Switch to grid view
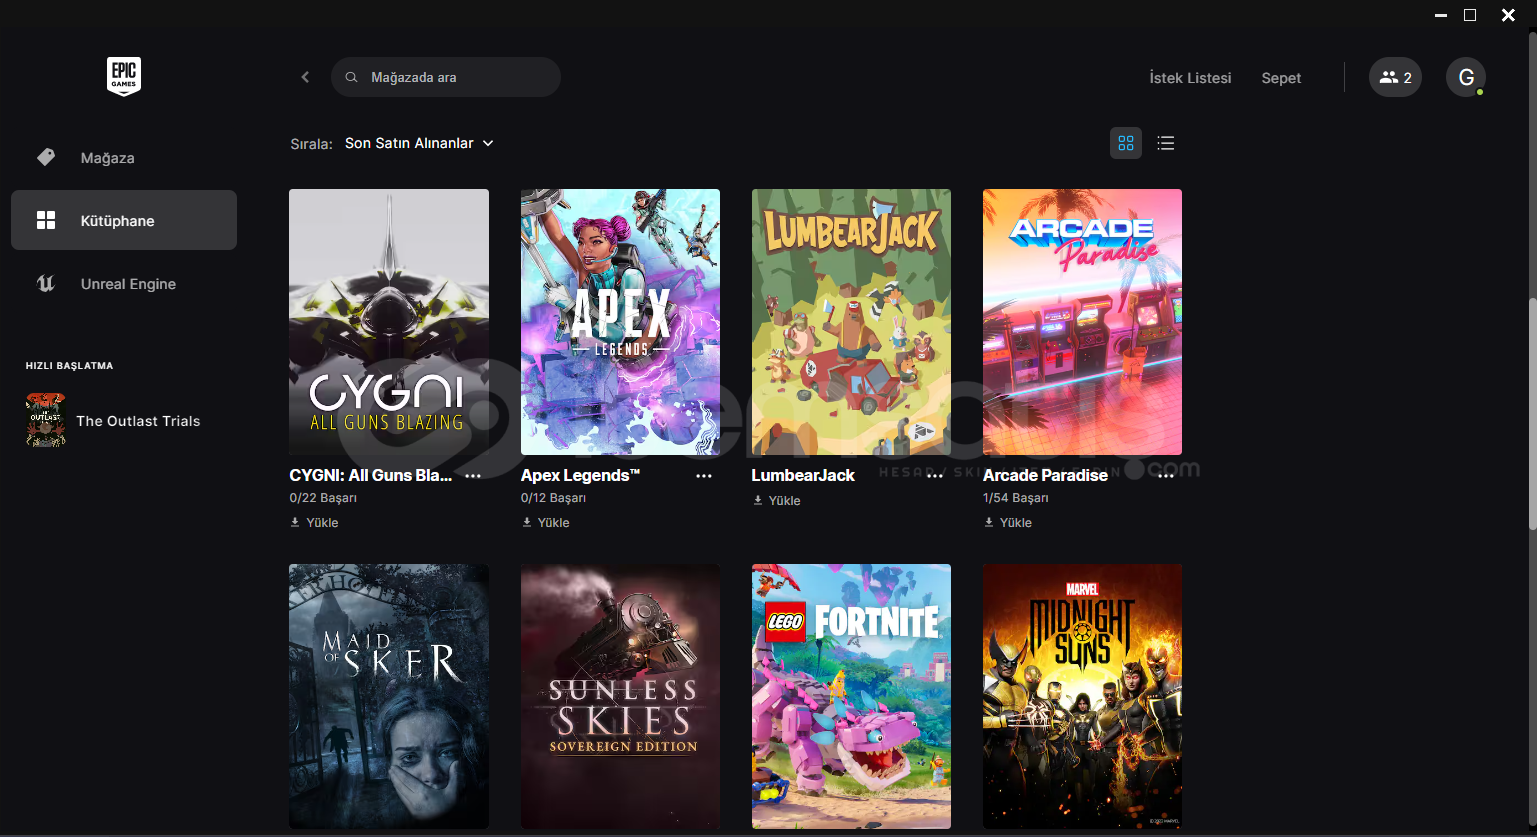This screenshot has width=1537, height=837. click(x=1126, y=143)
